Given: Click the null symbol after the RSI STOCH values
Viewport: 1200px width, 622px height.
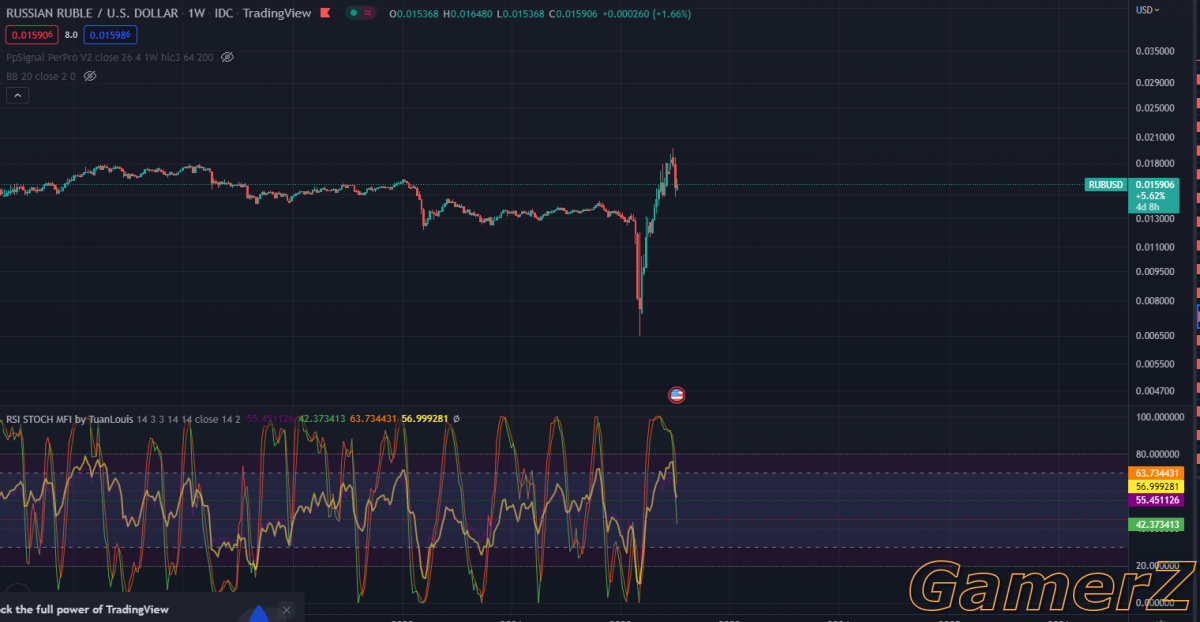Looking at the screenshot, I should click(456, 419).
